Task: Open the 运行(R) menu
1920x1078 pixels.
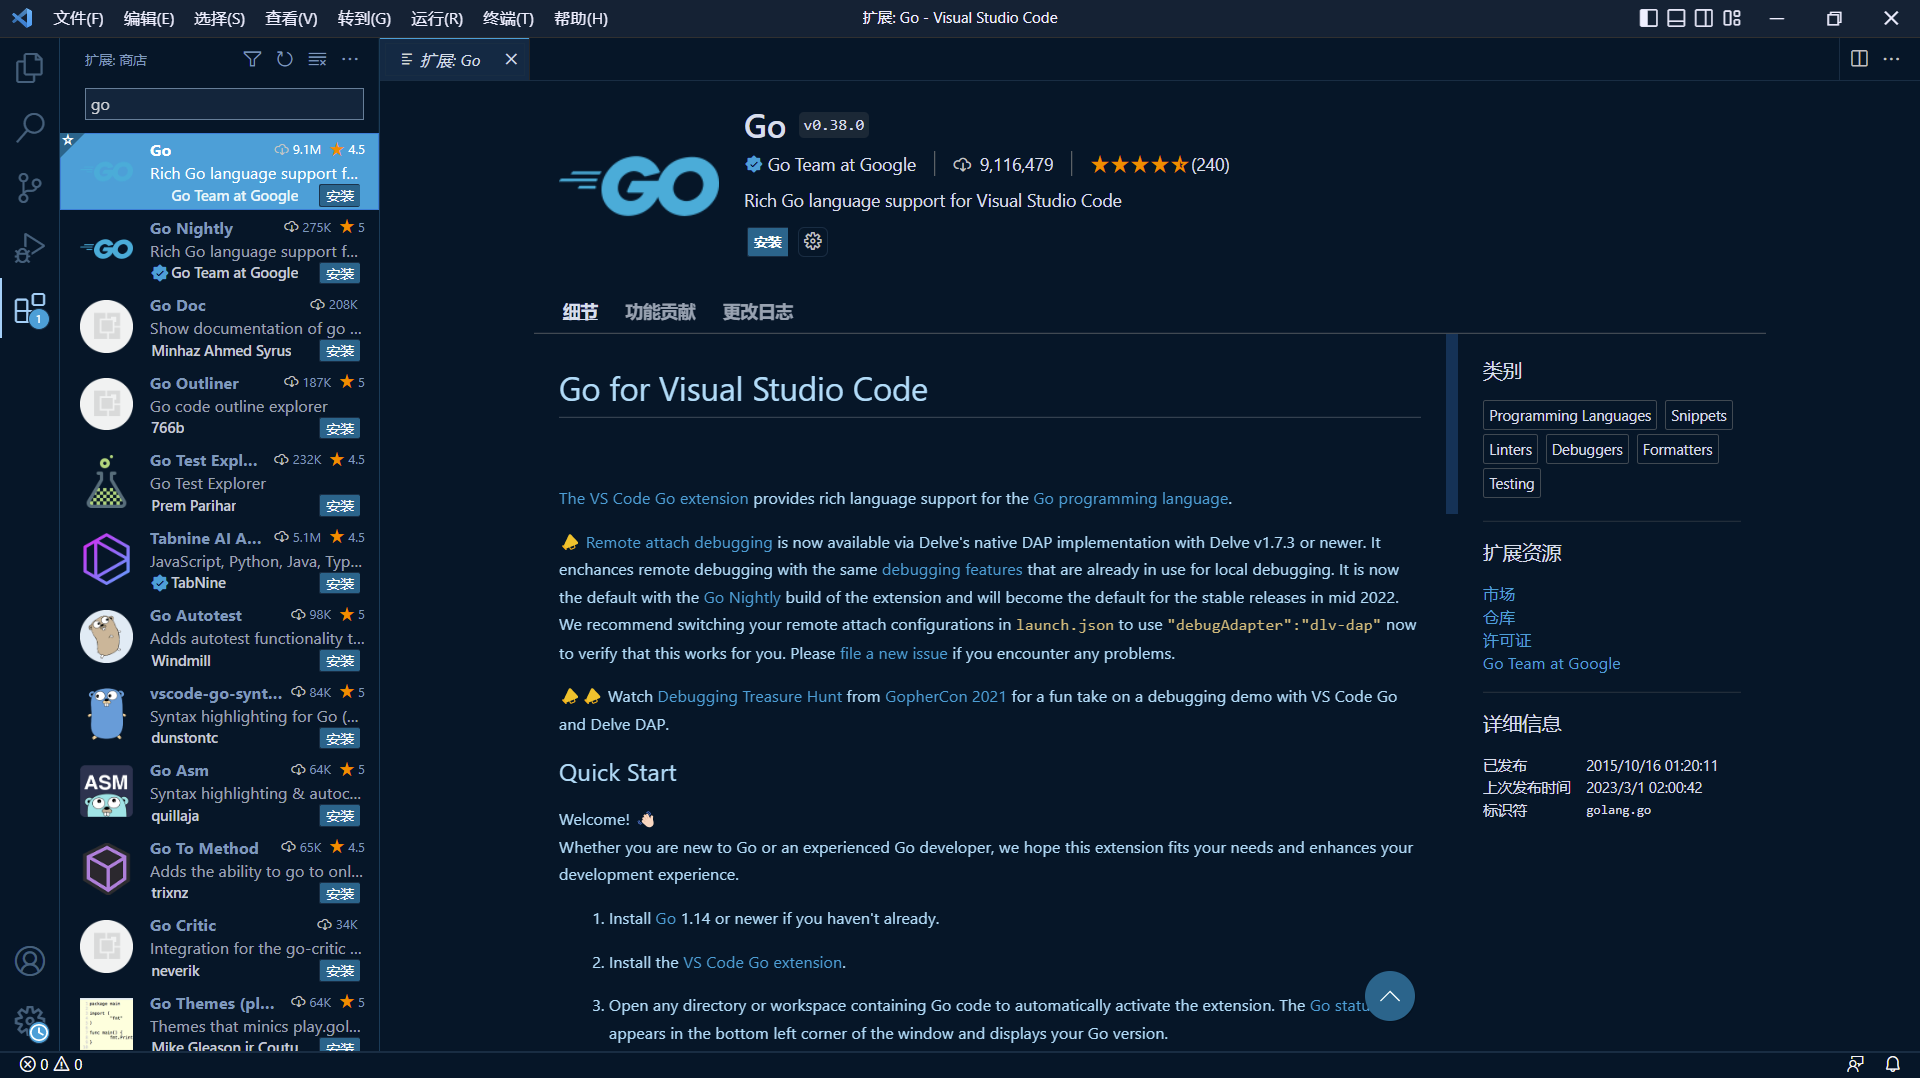Action: pyautogui.click(x=437, y=18)
